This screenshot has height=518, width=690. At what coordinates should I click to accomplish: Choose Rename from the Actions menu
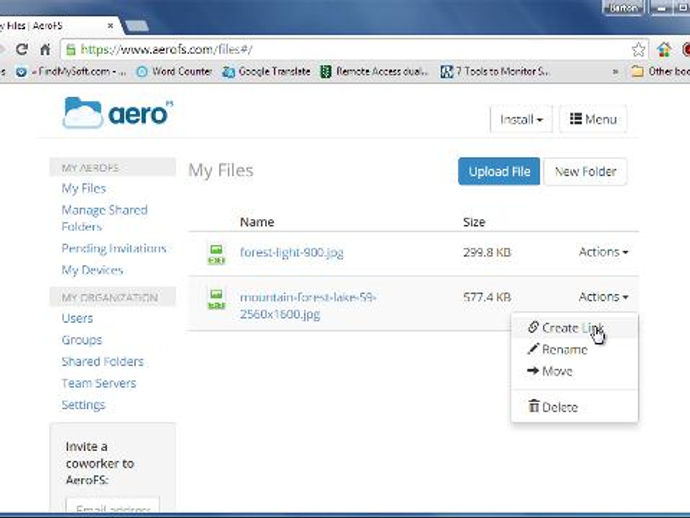[574, 349]
